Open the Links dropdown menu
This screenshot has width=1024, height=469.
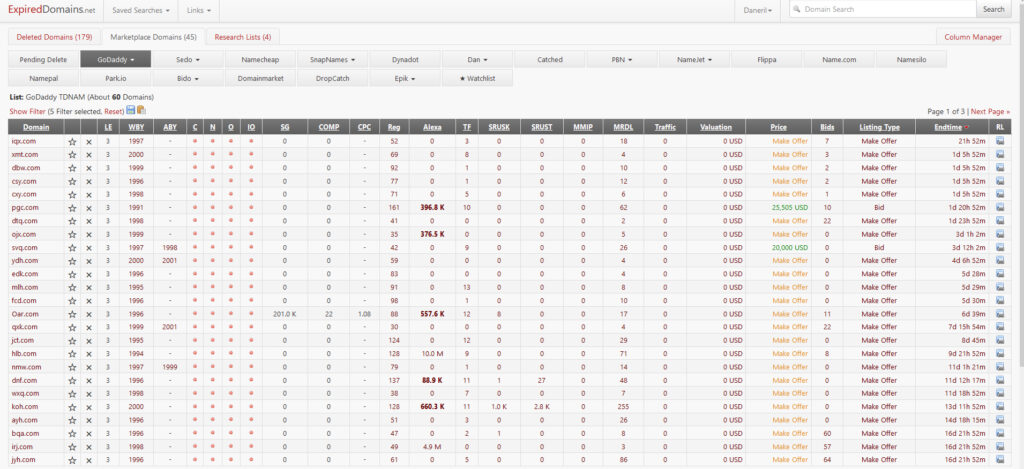coord(199,10)
